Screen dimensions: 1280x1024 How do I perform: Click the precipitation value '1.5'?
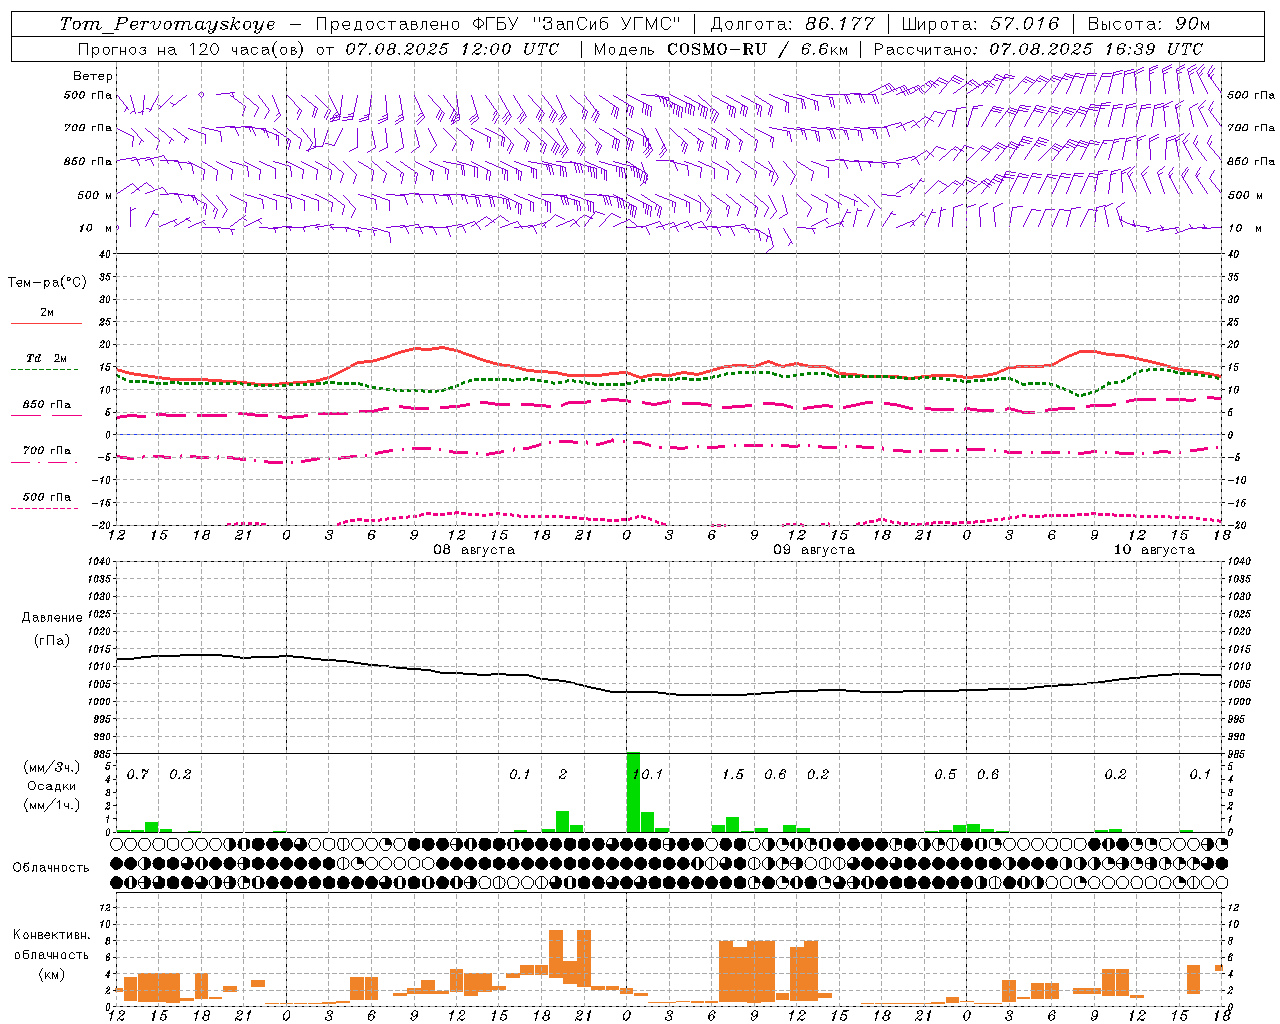(733, 774)
